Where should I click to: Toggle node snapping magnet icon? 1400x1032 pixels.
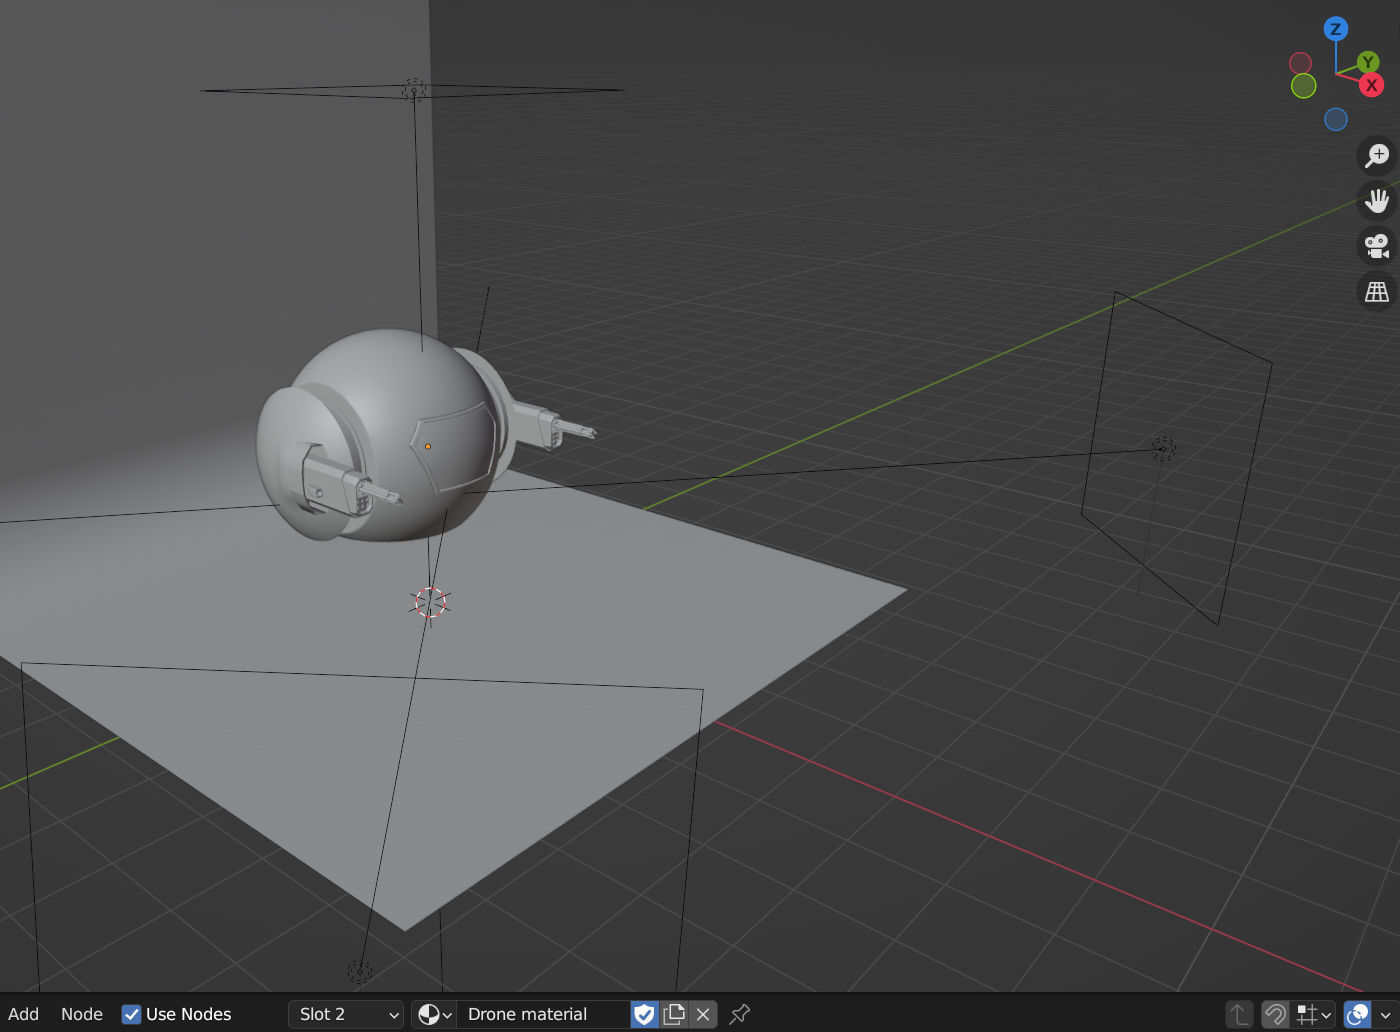(x=1275, y=1014)
